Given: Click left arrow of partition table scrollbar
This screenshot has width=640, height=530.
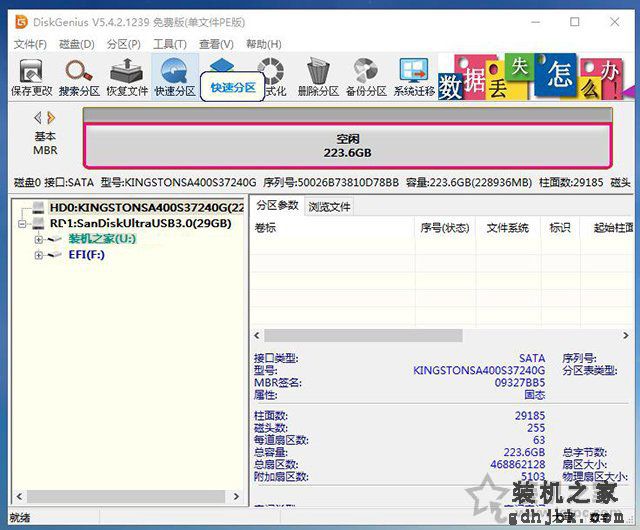Looking at the screenshot, I should pos(257,336).
